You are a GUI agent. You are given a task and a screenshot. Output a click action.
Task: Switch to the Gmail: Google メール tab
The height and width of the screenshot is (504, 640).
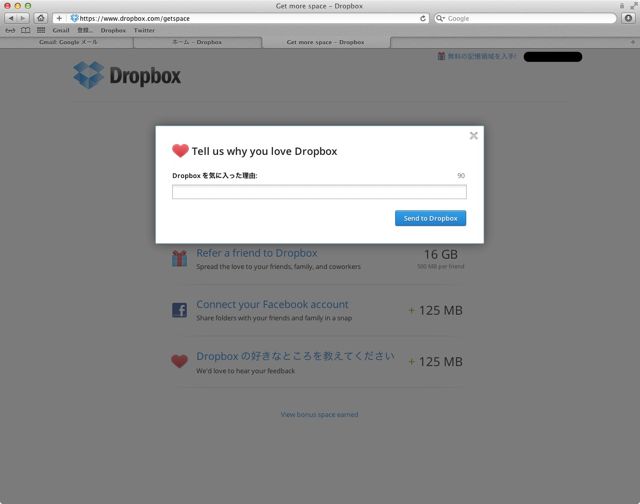(67, 42)
